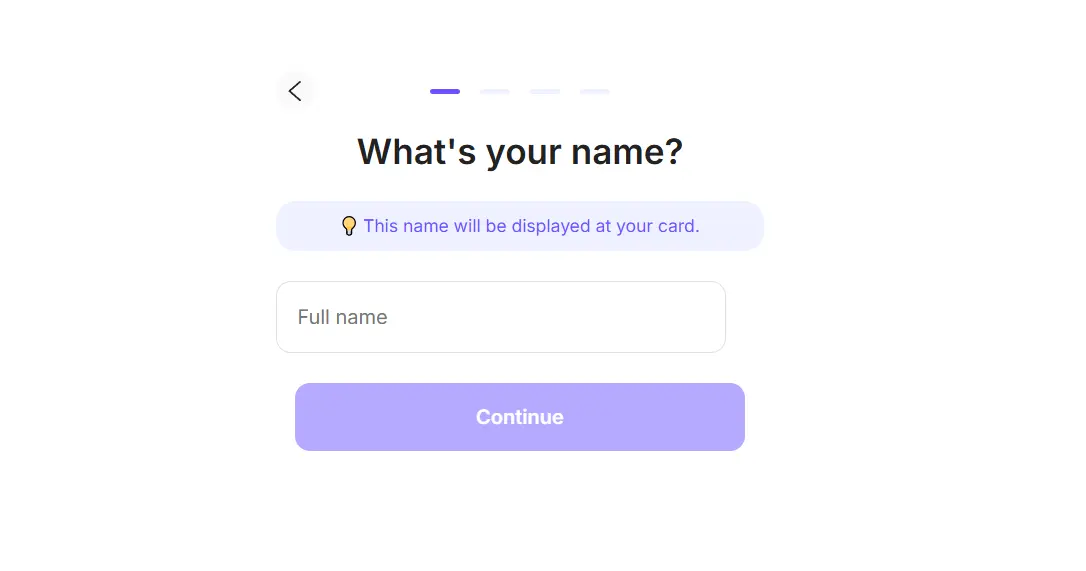Screen dimensions: 1086x571
Task: Click the "What's your name?" heading
Action: coord(519,152)
